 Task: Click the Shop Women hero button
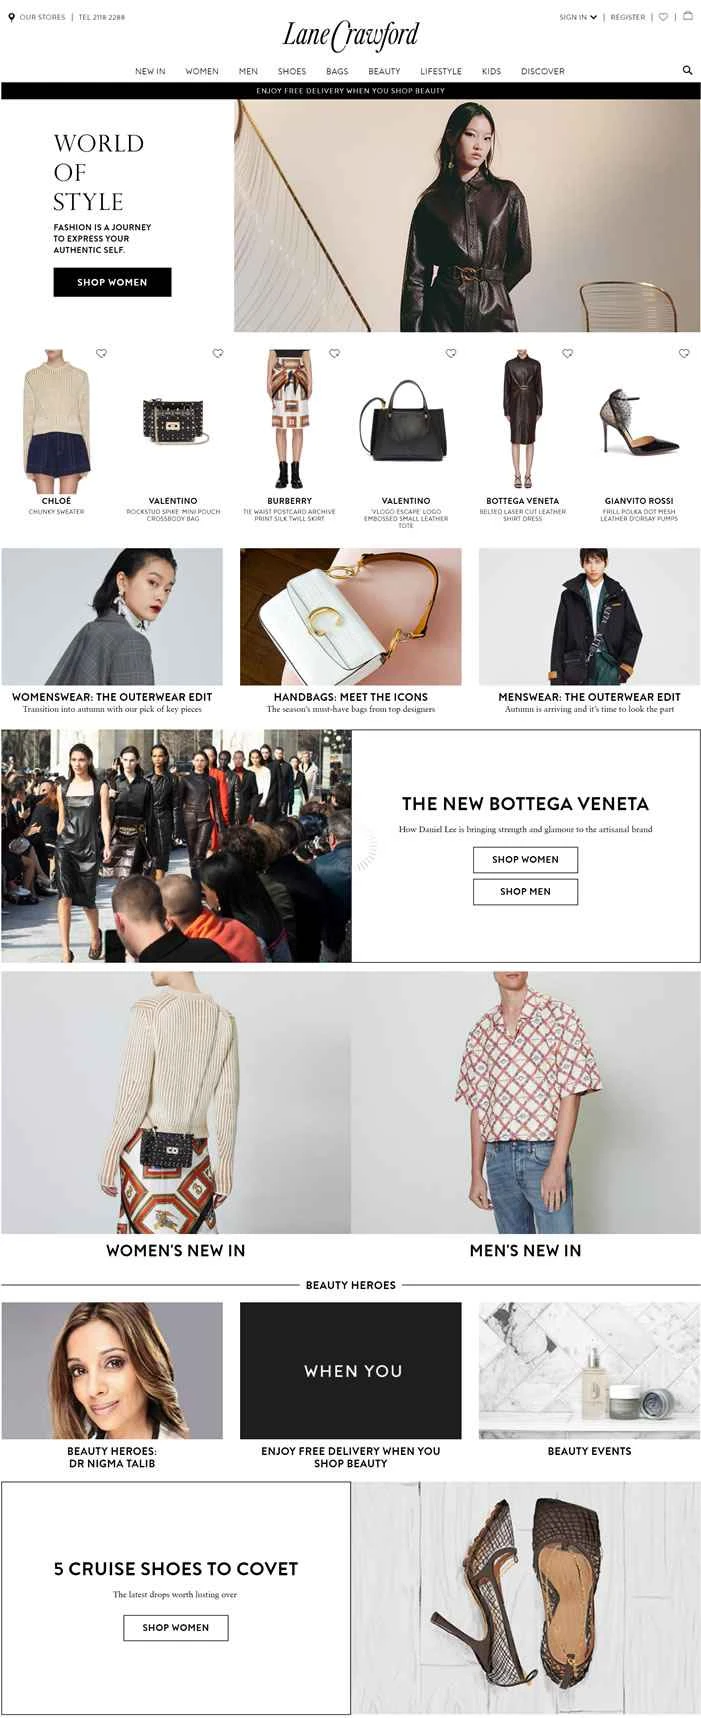click(x=112, y=282)
